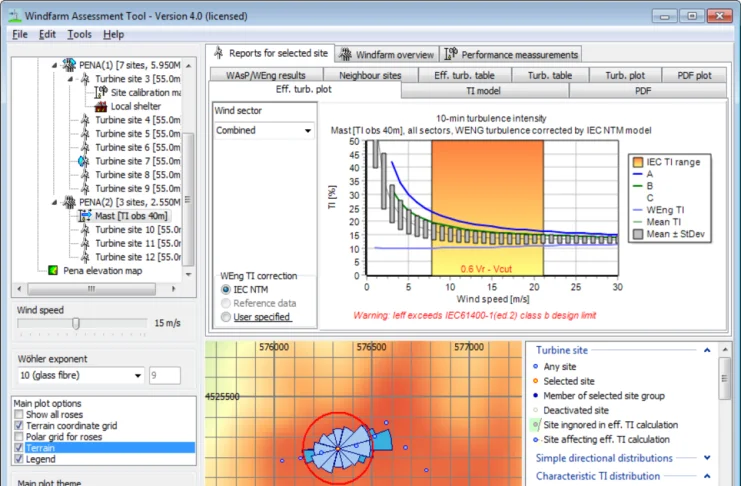Click the PENA(1) windfarm group icon
Viewport: 741px width, 486px height.
[68, 65]
